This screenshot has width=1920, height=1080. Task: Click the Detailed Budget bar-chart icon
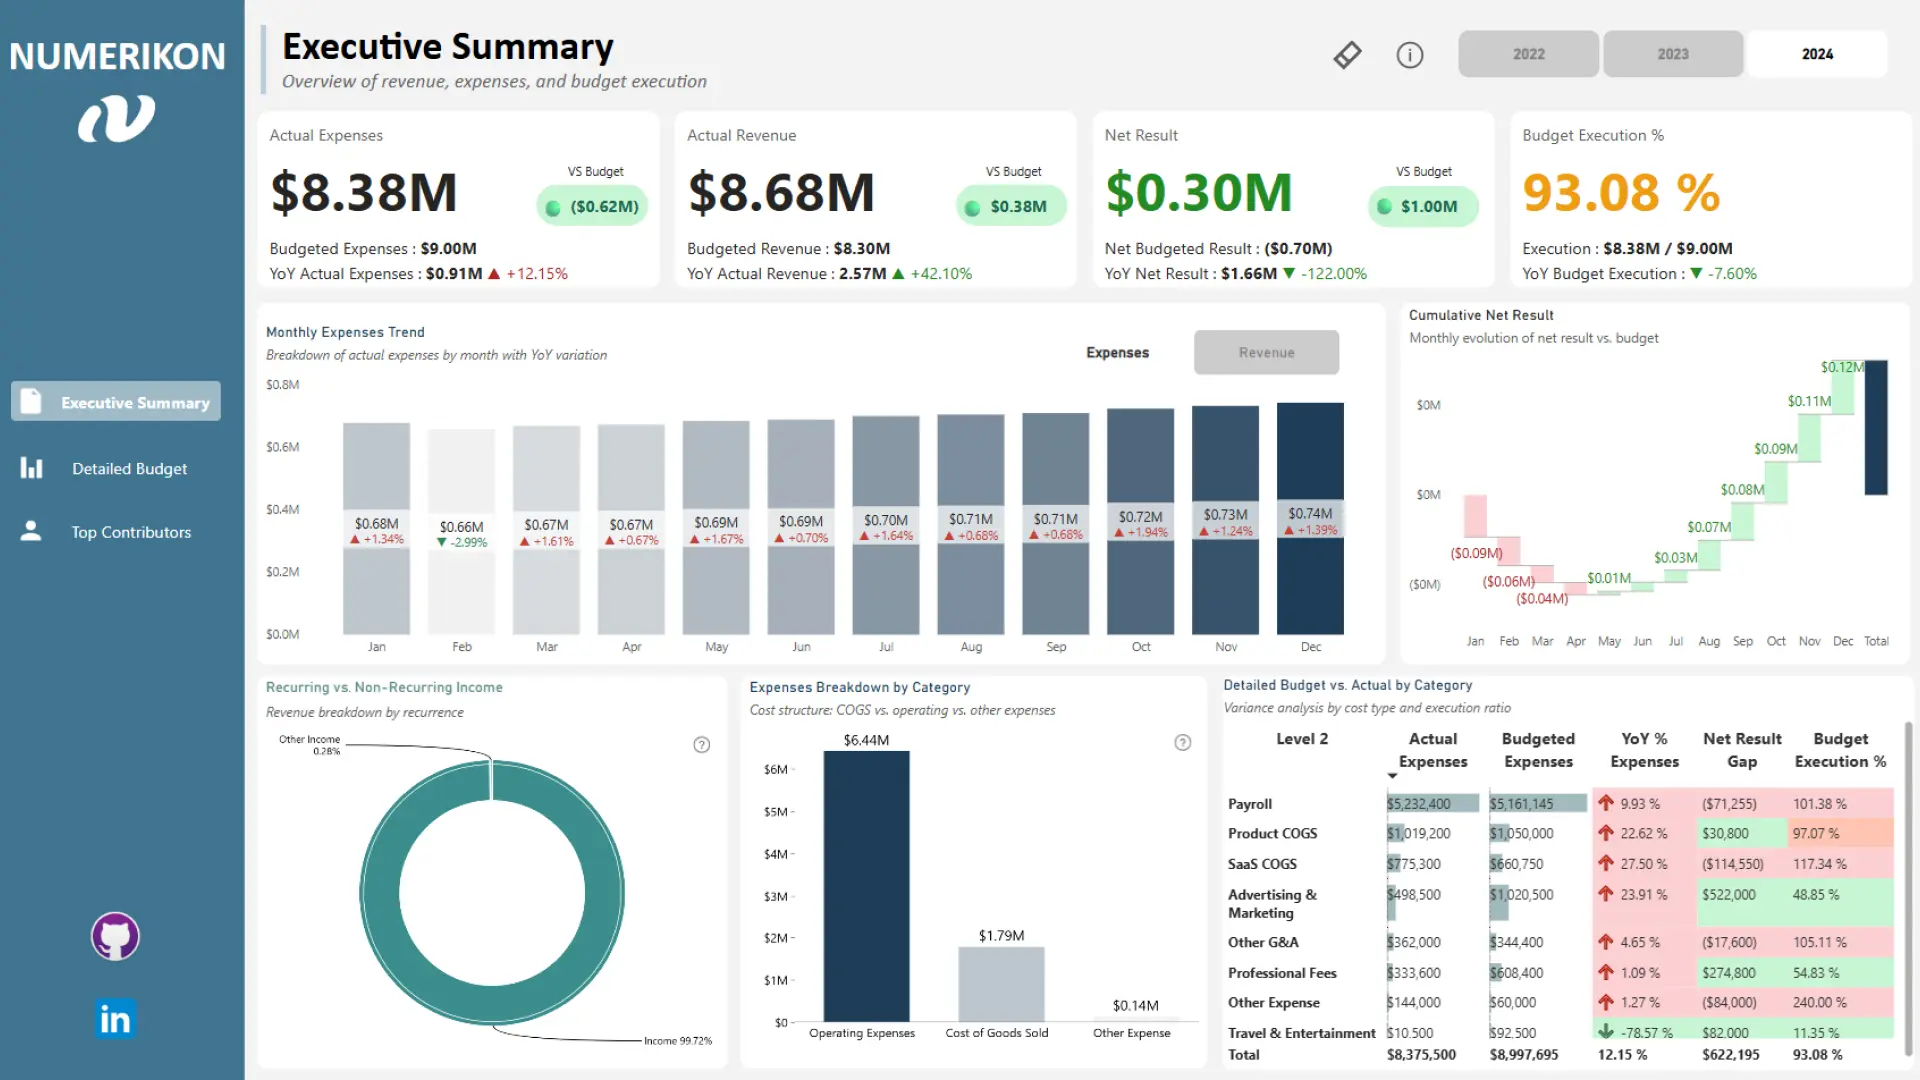(32, 468)
